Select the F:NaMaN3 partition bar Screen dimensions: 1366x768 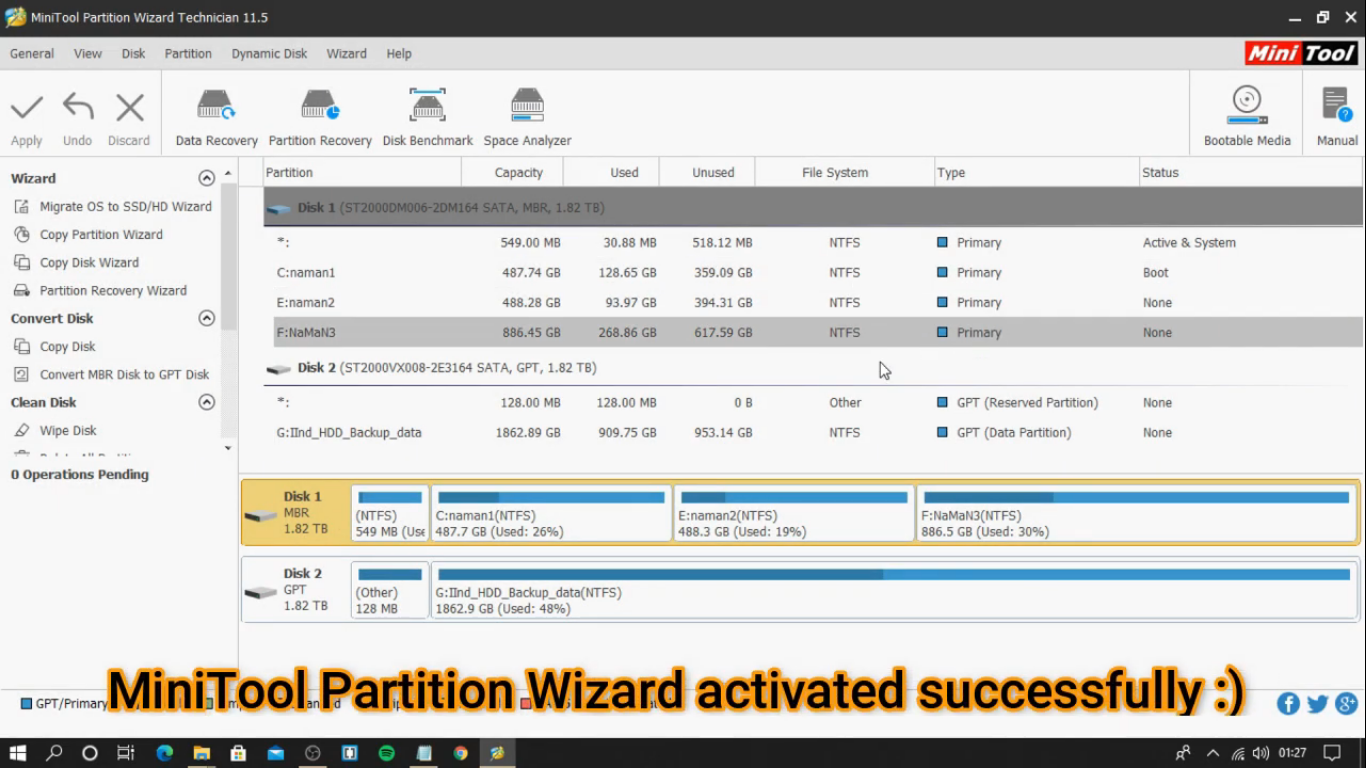1134,513
